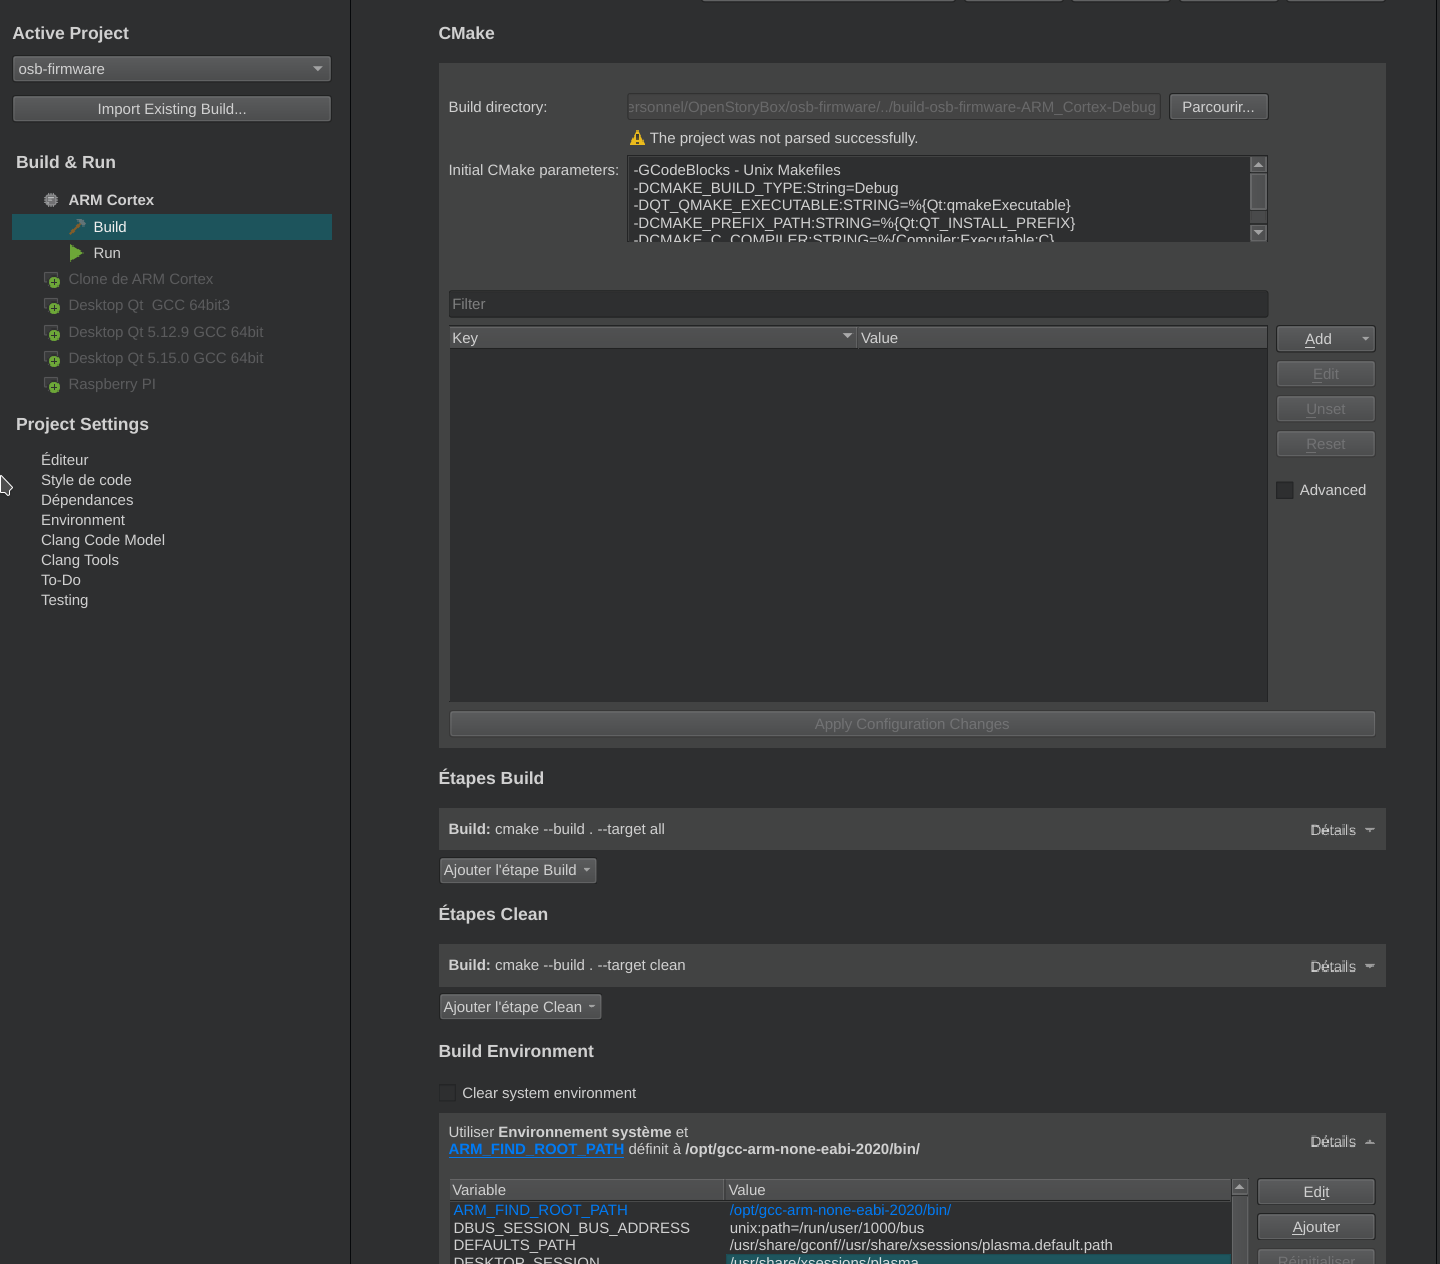Click the CMake parameters scrollbar down arrow
The image size is (1440, 1264).
[x=1259, y=233]
